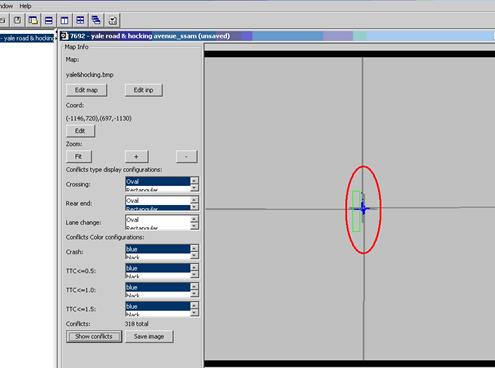495x368 pixels.
Task: Select Oval in the Rear end list
Action: [x=158, y=200]
